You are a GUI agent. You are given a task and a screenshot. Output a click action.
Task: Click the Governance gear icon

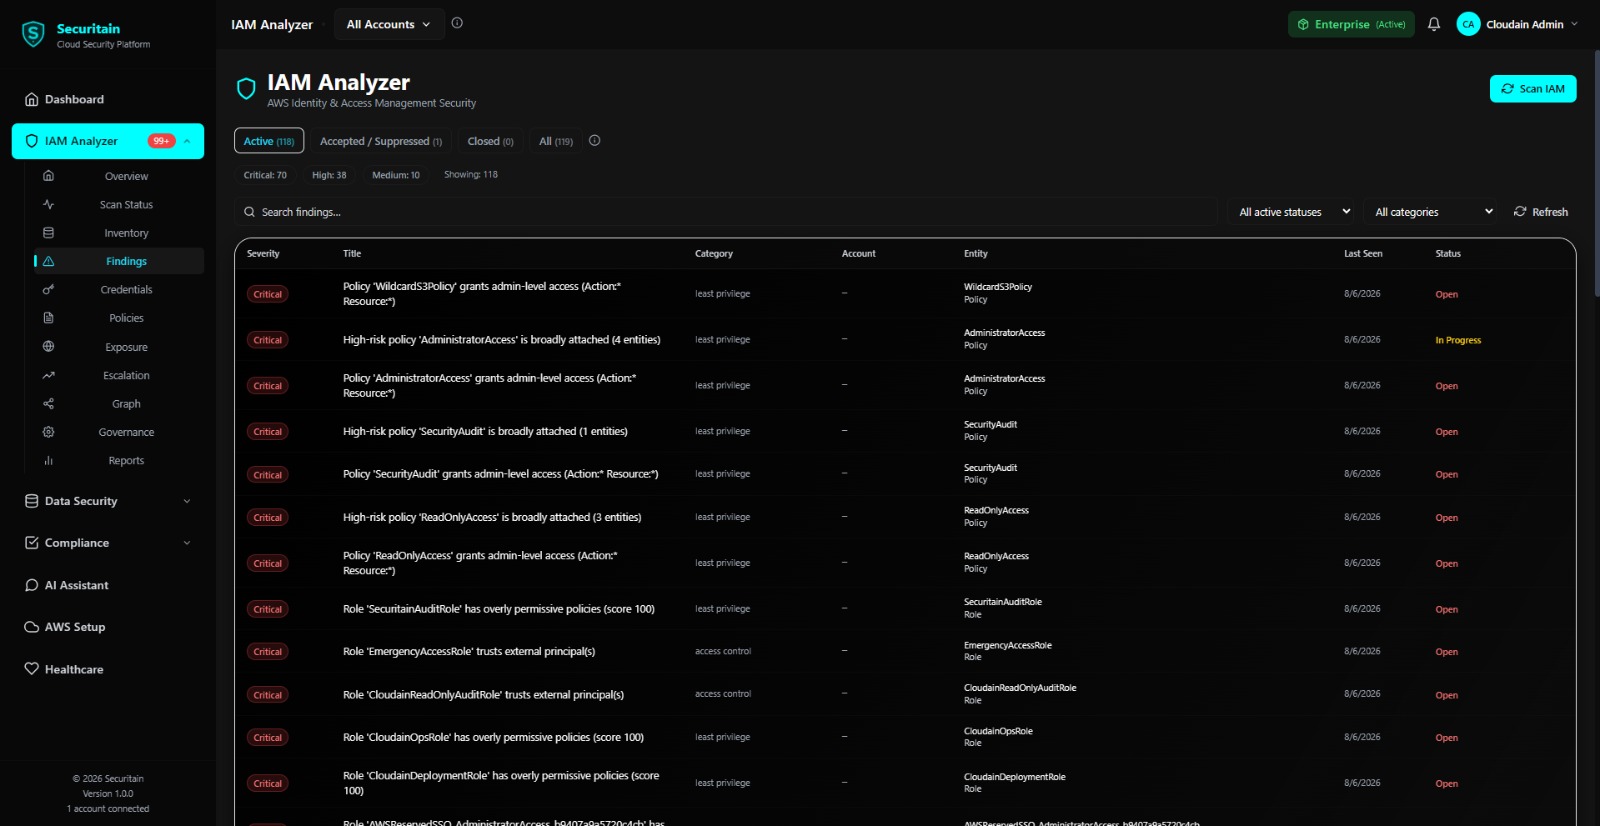(x=48, y=432)
